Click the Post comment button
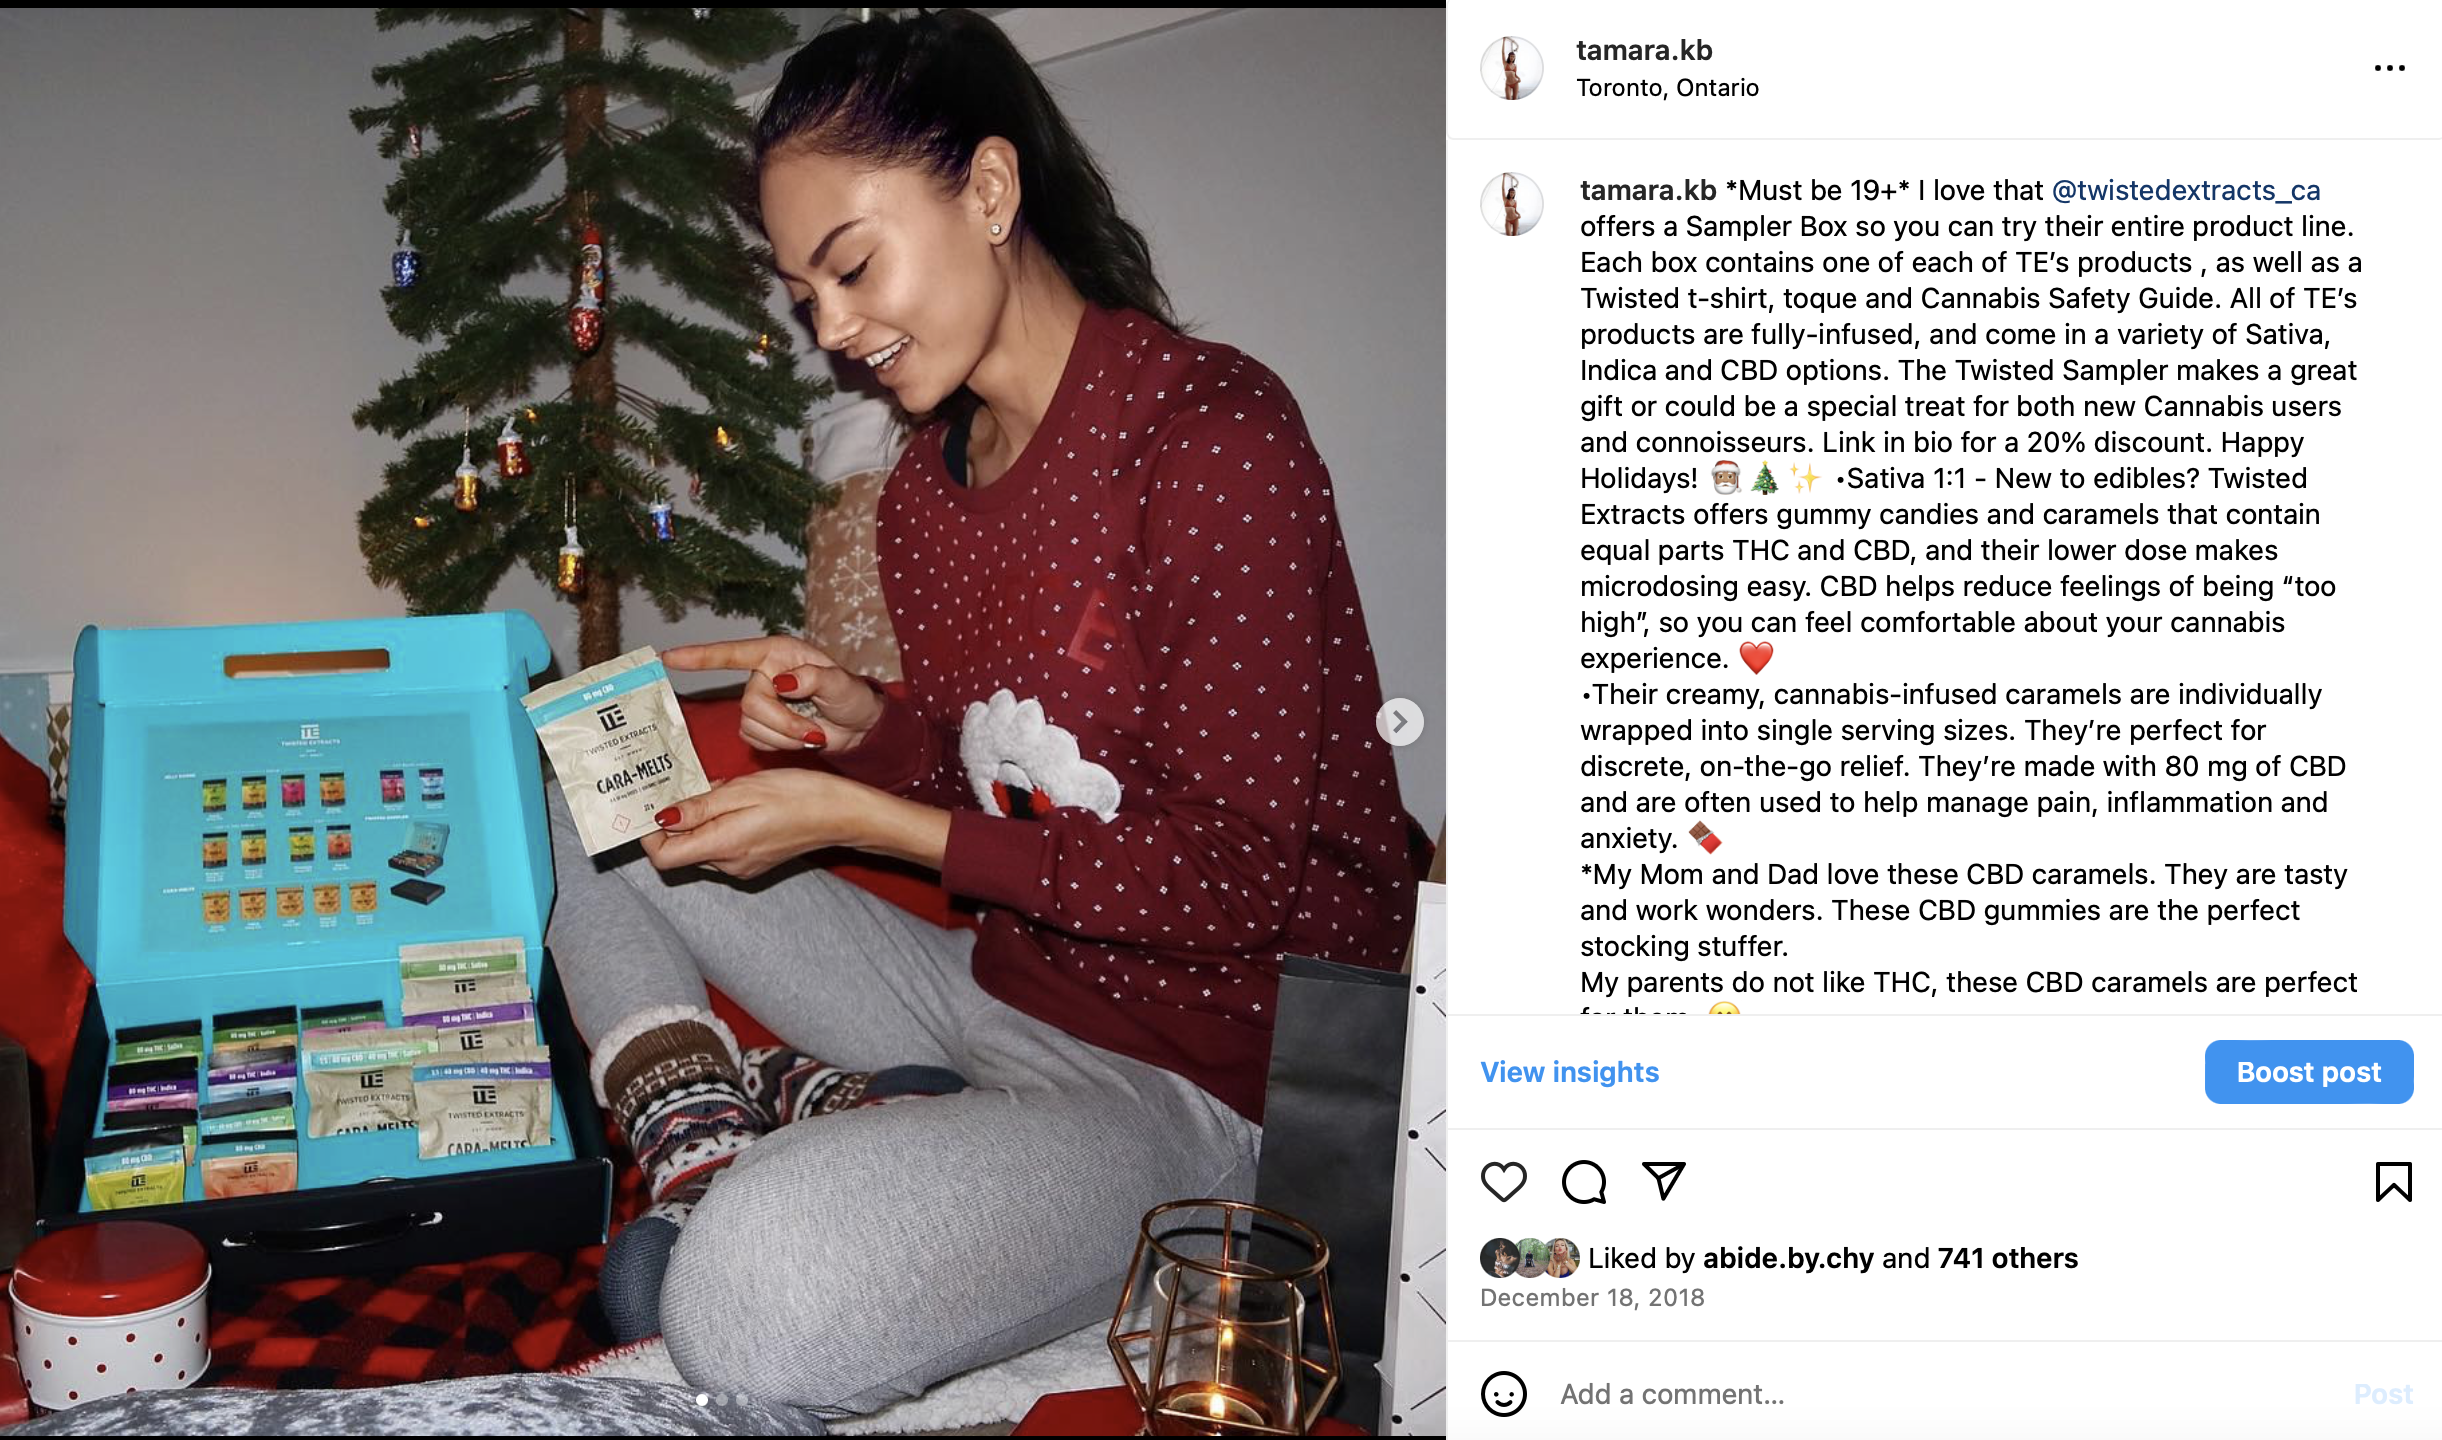This screenshot has height=1440, width=2442. coord(2383,1394)
